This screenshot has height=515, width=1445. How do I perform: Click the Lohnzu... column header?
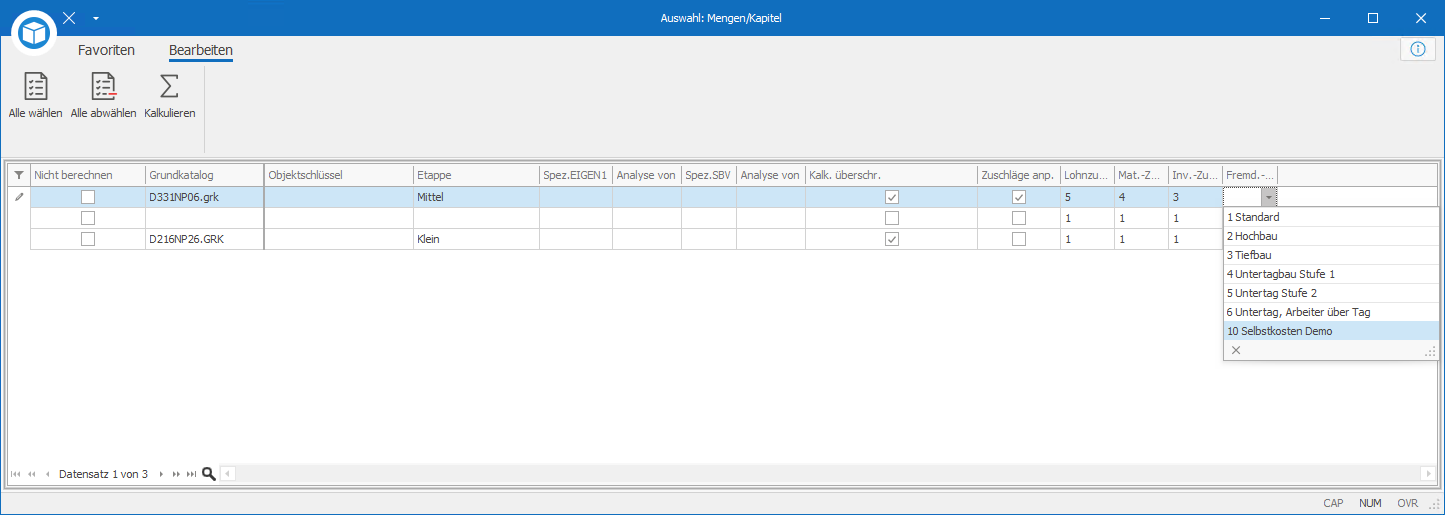(x=1088, y=175)
